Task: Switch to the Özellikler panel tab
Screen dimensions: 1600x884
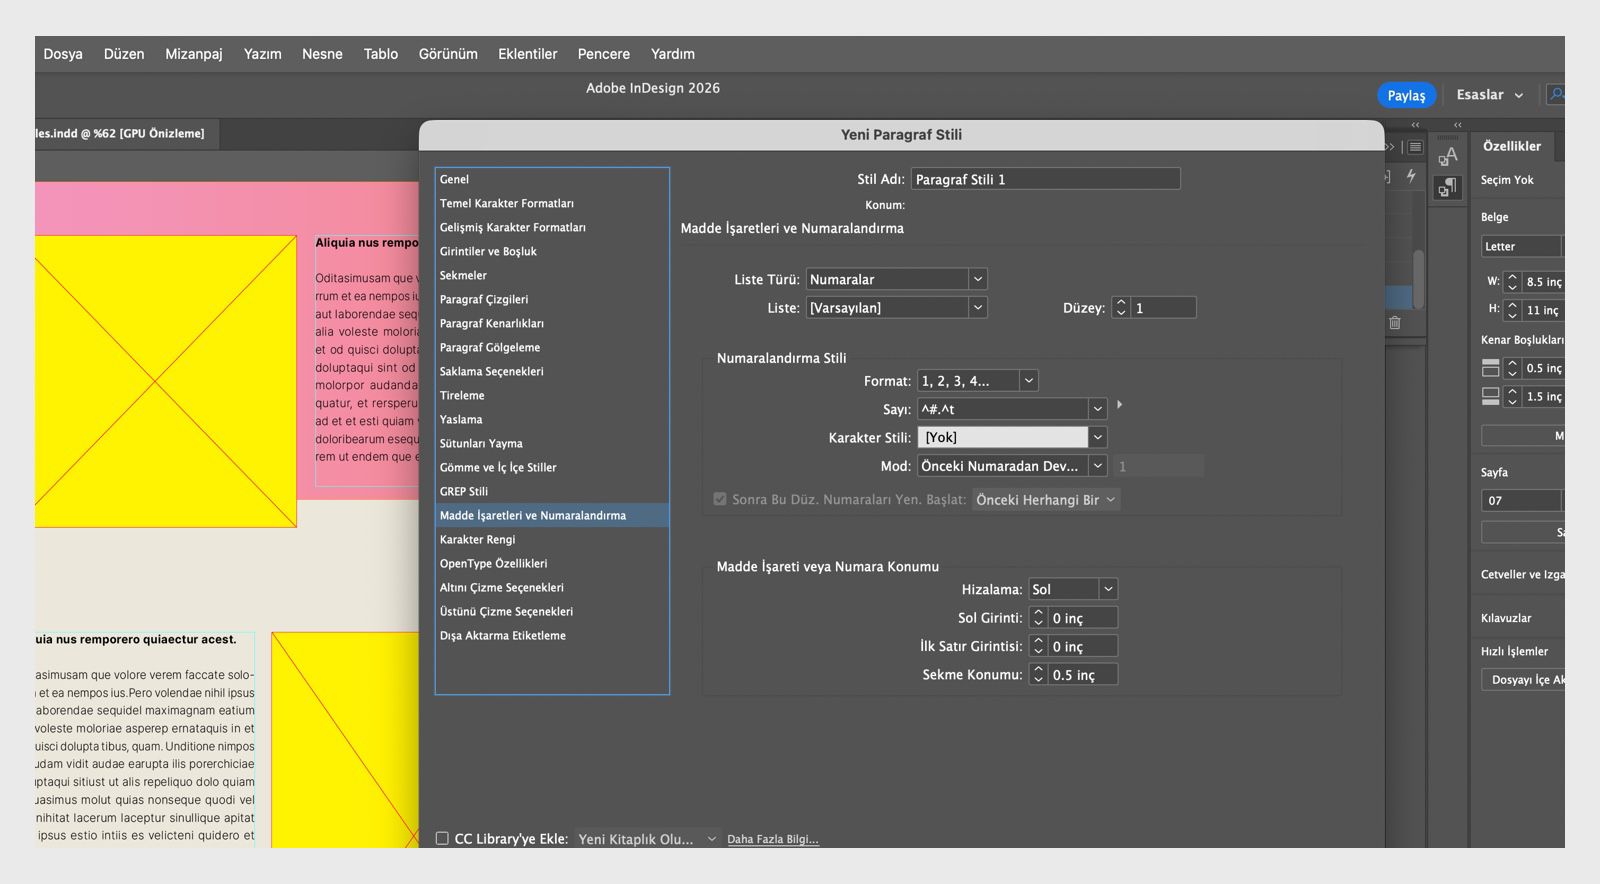Action: coord(1512,146)
